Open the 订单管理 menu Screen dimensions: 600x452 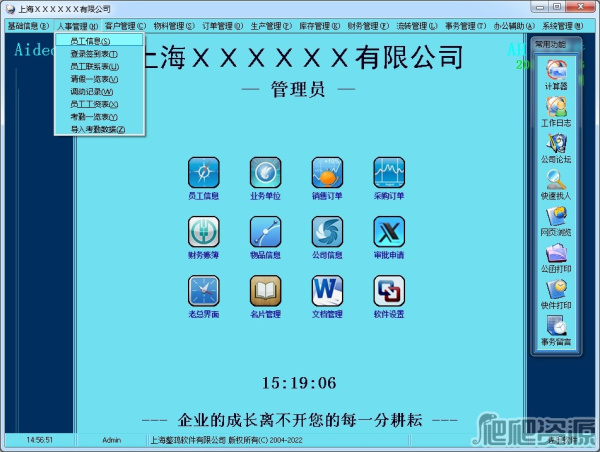pyautogui.click(x=222, y=26)
